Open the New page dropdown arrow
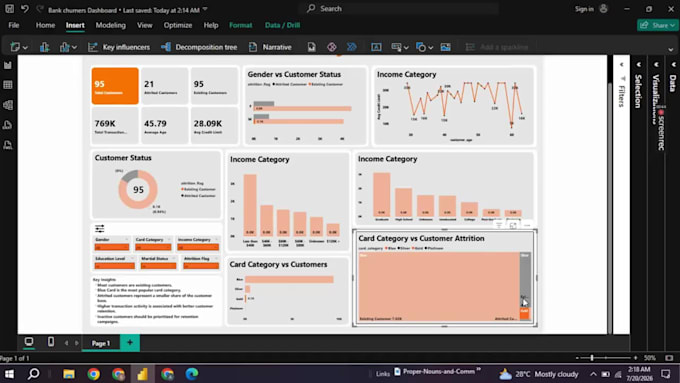680x383 pixels. pos(25,47)
